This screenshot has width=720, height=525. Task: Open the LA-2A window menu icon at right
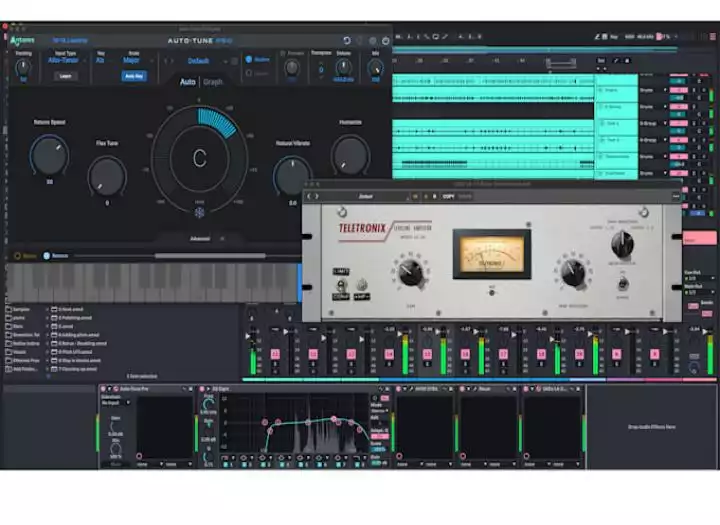[x=676, y=197]
